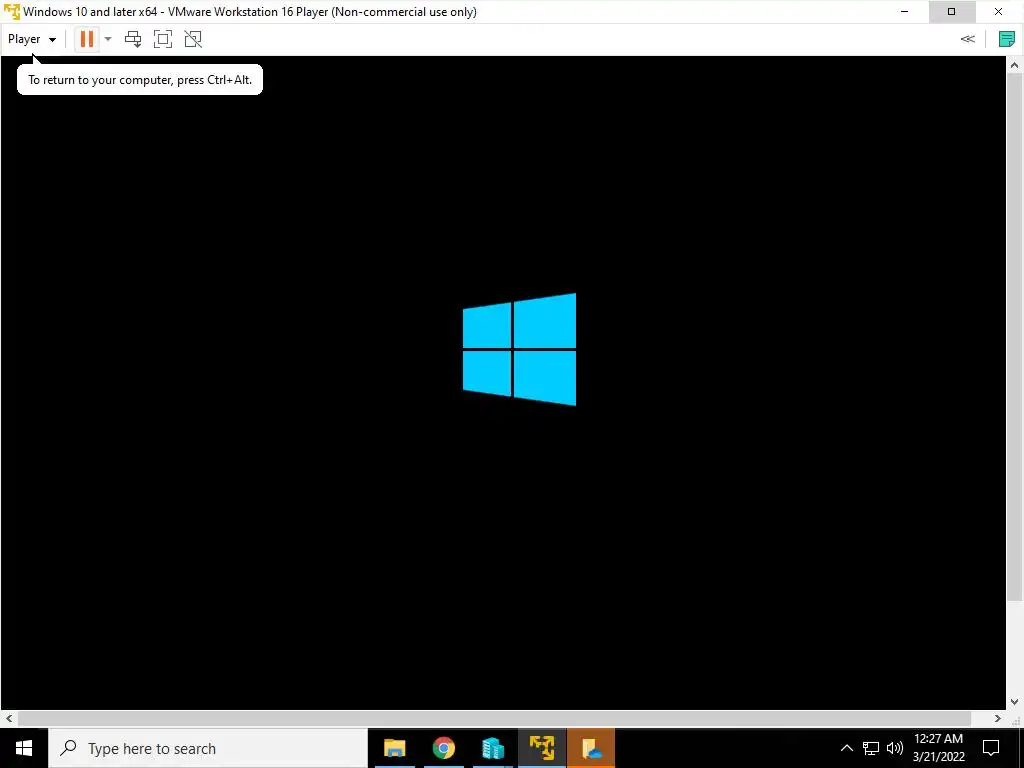1024x768 pixels.
Task: Close the VMware Player window
Action: pyautogui.click(x=999, y=12)
